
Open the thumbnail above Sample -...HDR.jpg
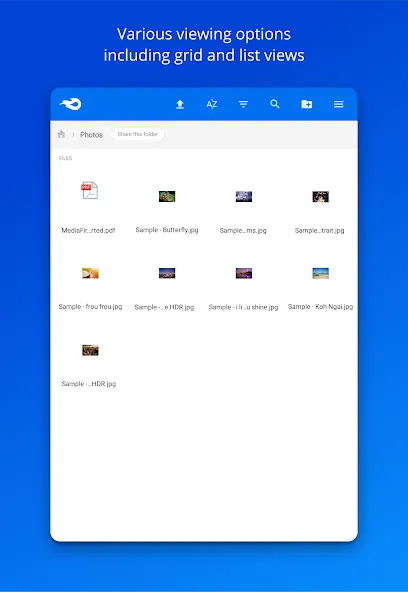[x=90, y=350]
